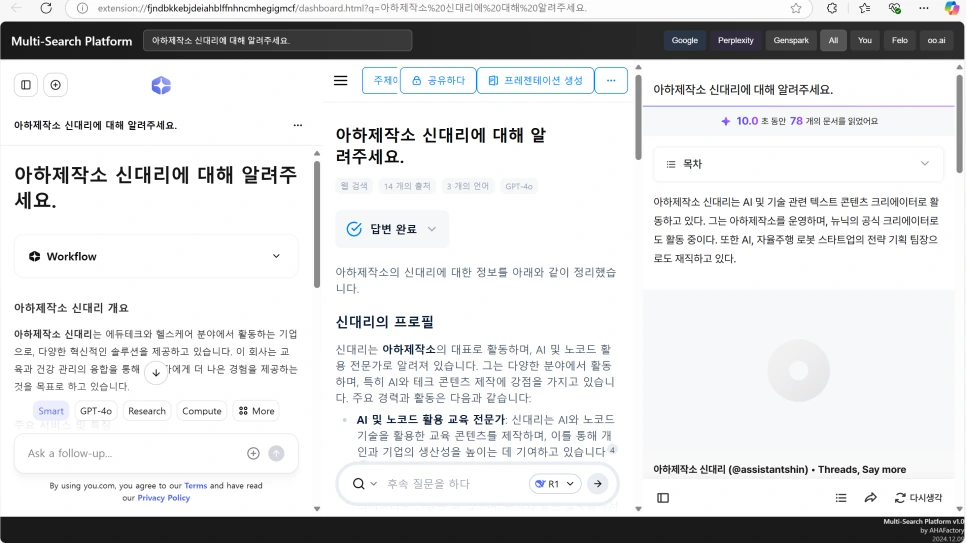Switch to the Google engine tab

pyautogui.click(x=684, y=40)
